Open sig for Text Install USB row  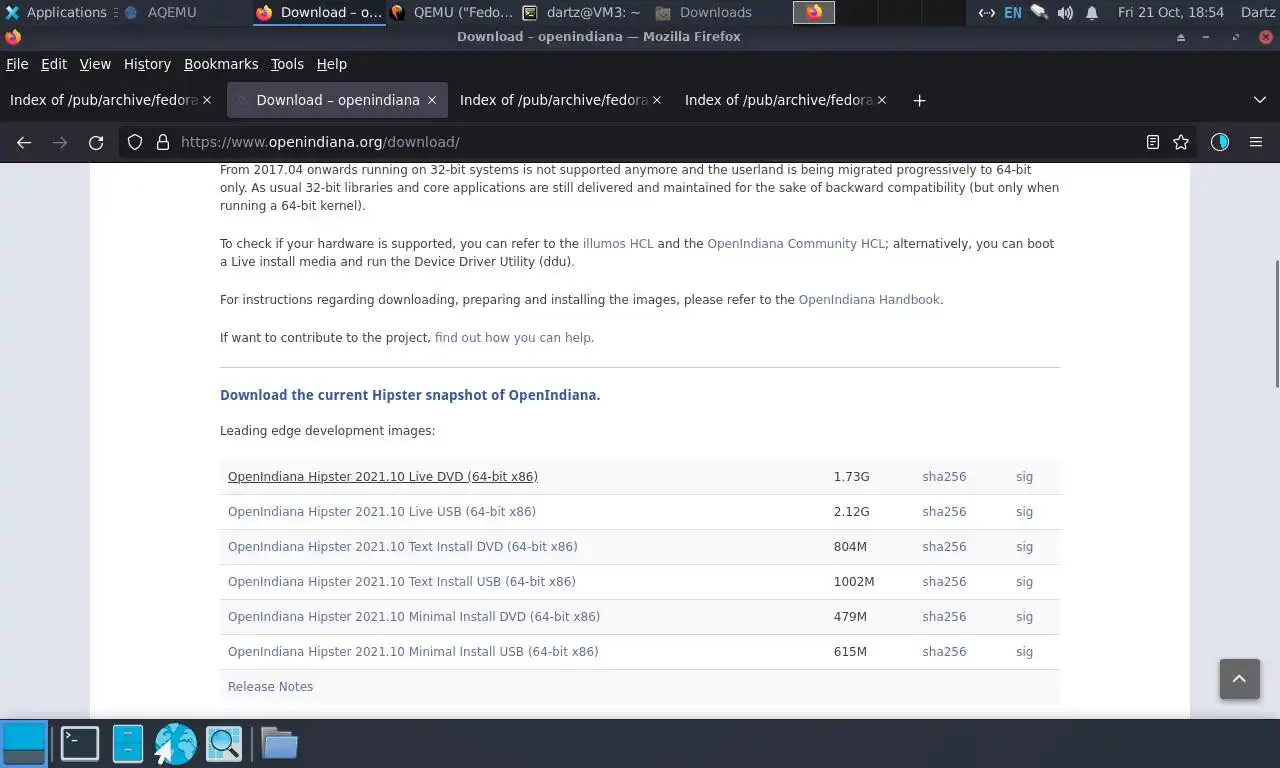coord(1024,582)
